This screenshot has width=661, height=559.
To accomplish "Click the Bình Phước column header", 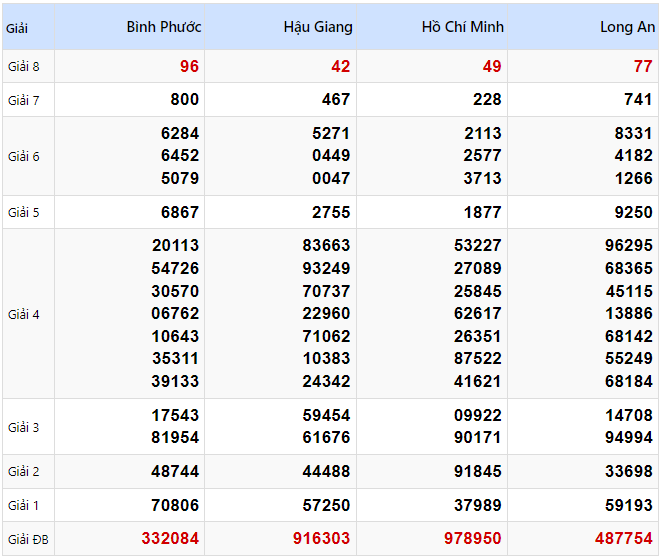I will pos(164,27).
